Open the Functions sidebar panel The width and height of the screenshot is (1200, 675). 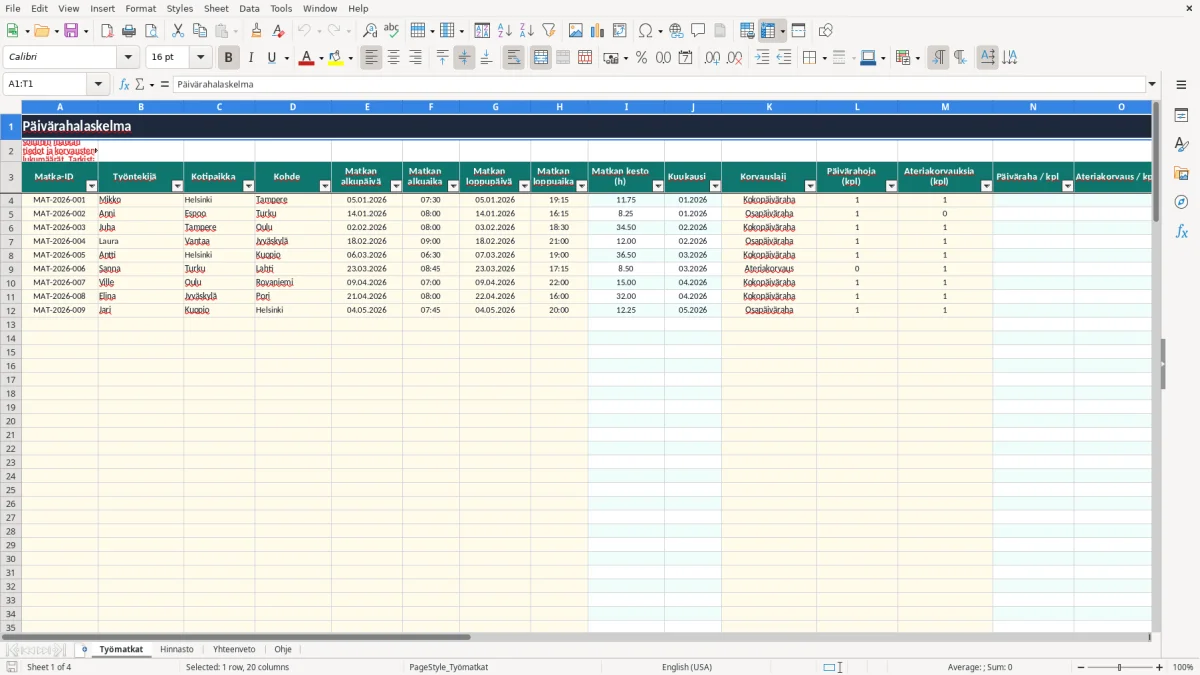1181,231
